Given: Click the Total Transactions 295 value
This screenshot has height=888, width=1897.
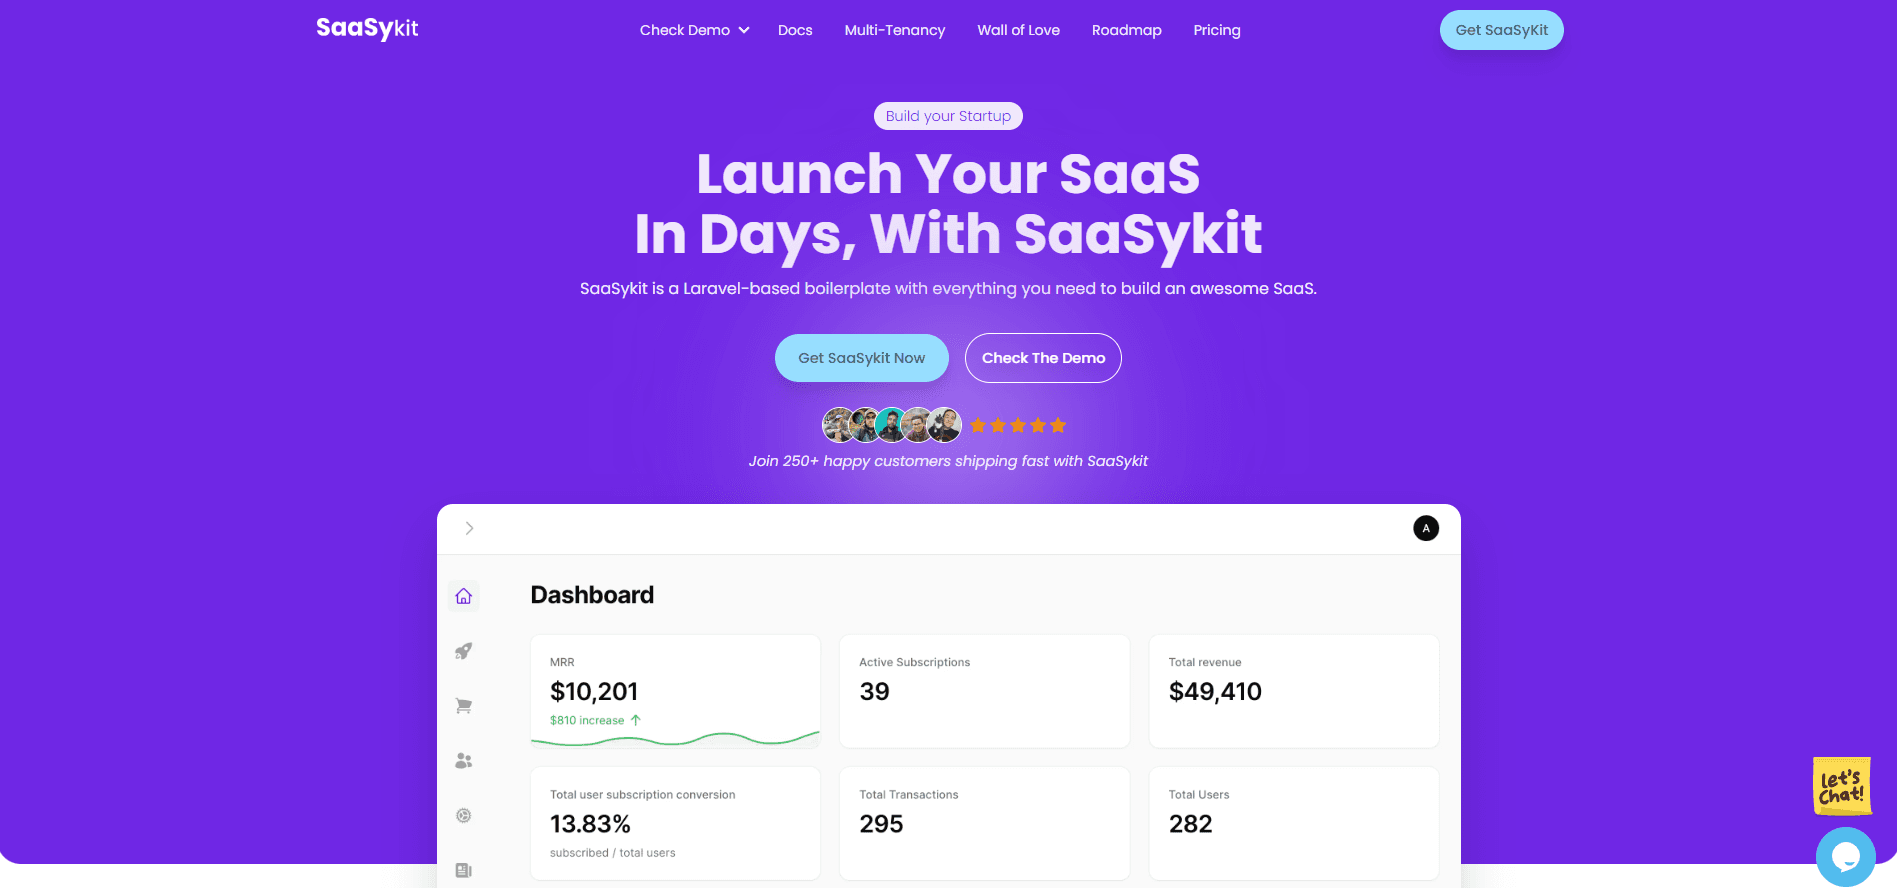Looking at the screenshot, I should (x=881, y=824).
